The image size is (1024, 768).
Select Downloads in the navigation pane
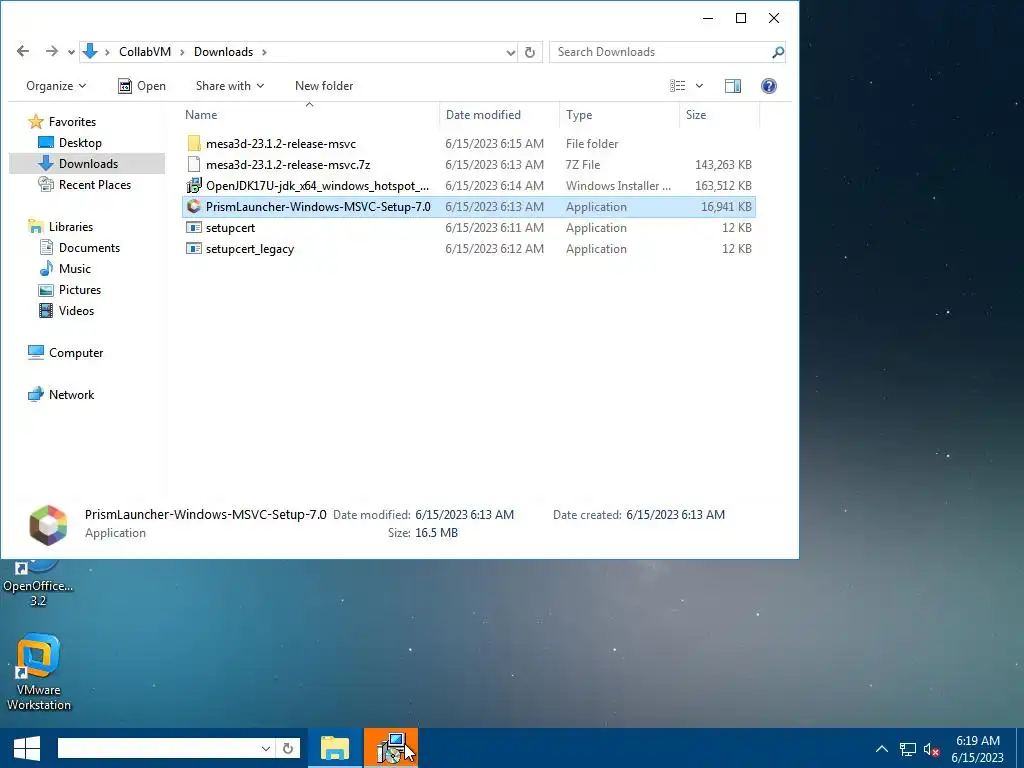[88, 163]
